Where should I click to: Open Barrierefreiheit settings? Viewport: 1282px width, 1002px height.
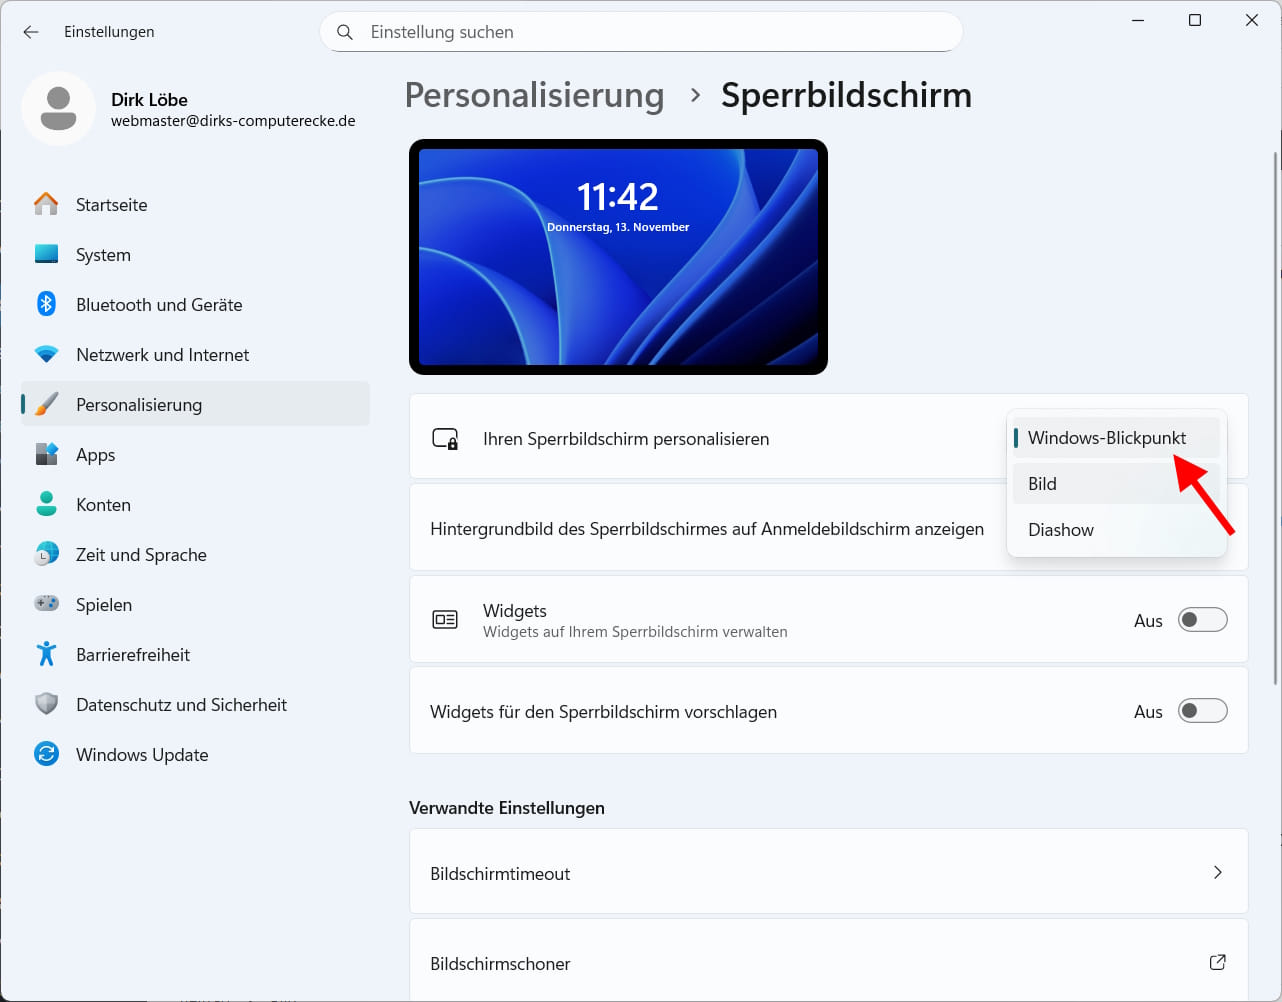(x=195, y=654)
